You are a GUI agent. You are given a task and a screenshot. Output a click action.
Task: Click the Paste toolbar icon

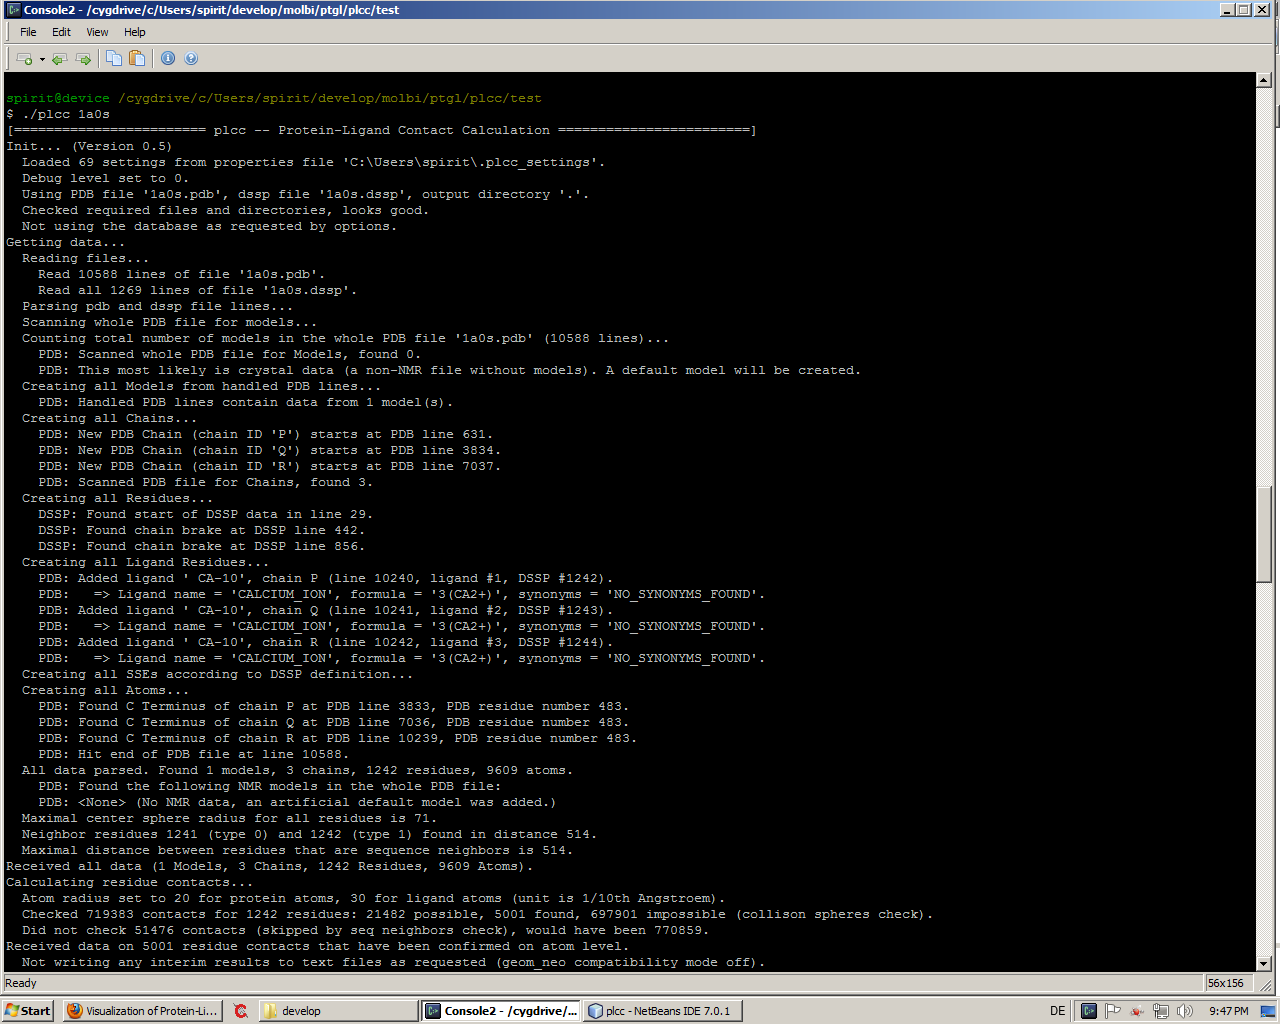coord(137,58)
